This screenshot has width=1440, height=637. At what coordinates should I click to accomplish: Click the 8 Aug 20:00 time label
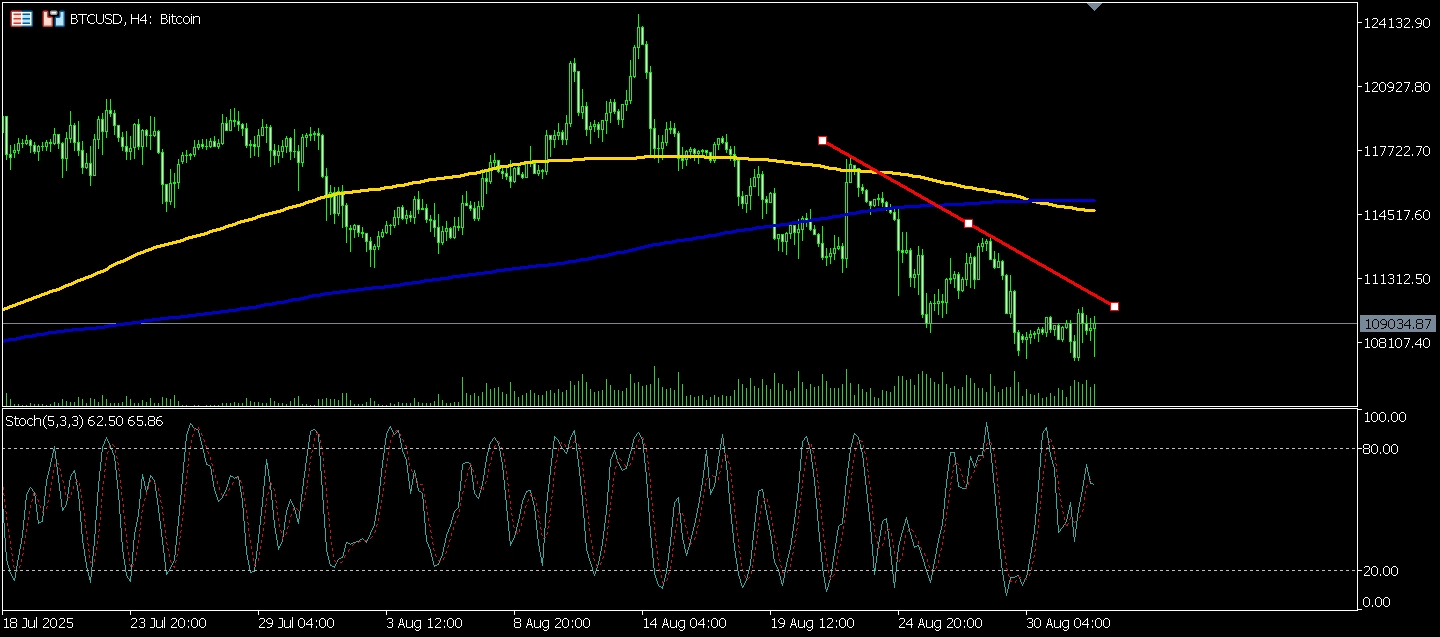coord(551,623)
